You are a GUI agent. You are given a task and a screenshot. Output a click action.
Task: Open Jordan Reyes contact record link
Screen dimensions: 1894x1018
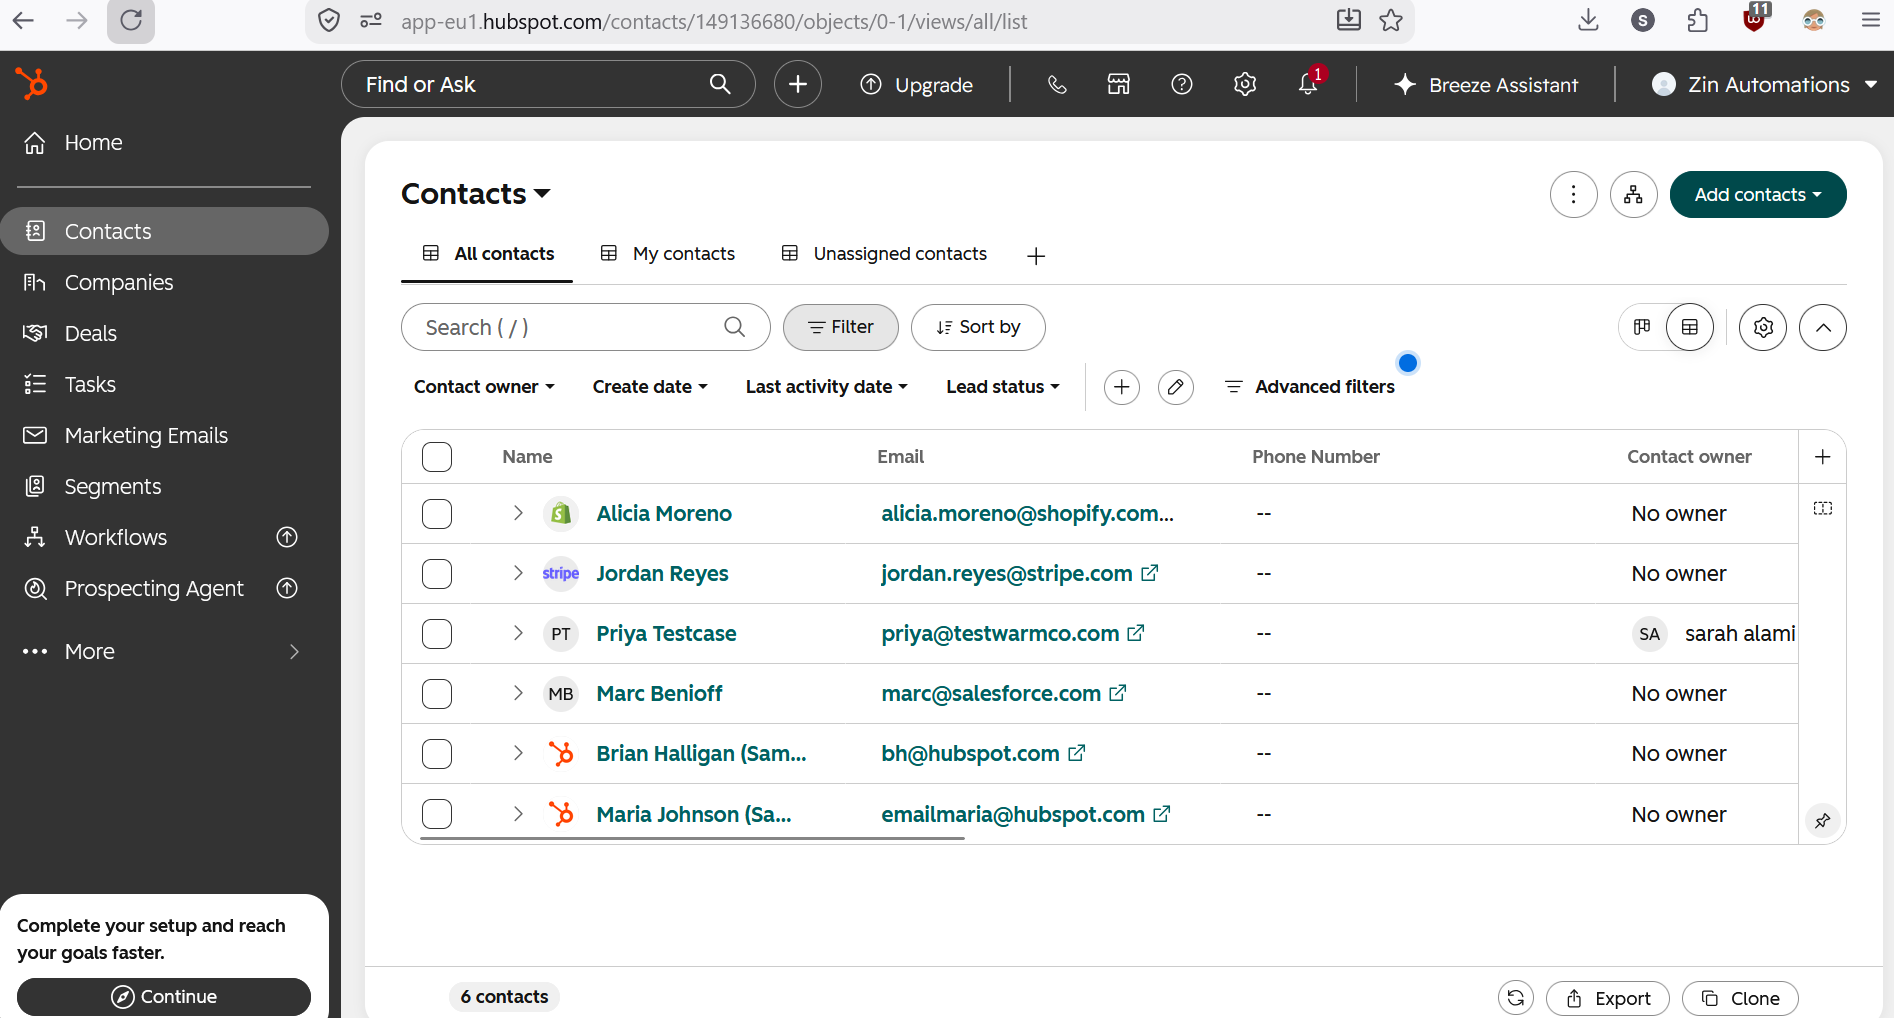click(662, 574)
